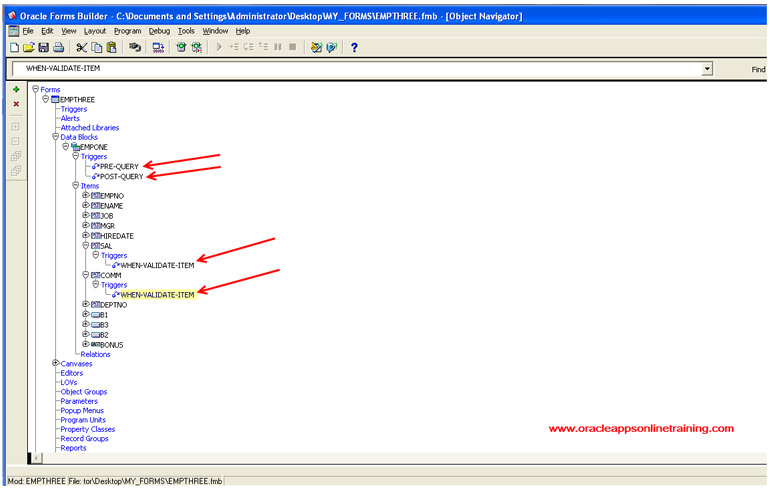Open the Data Block Wizard icon
The image size is (770, 490).
click(x=316, y=48)
